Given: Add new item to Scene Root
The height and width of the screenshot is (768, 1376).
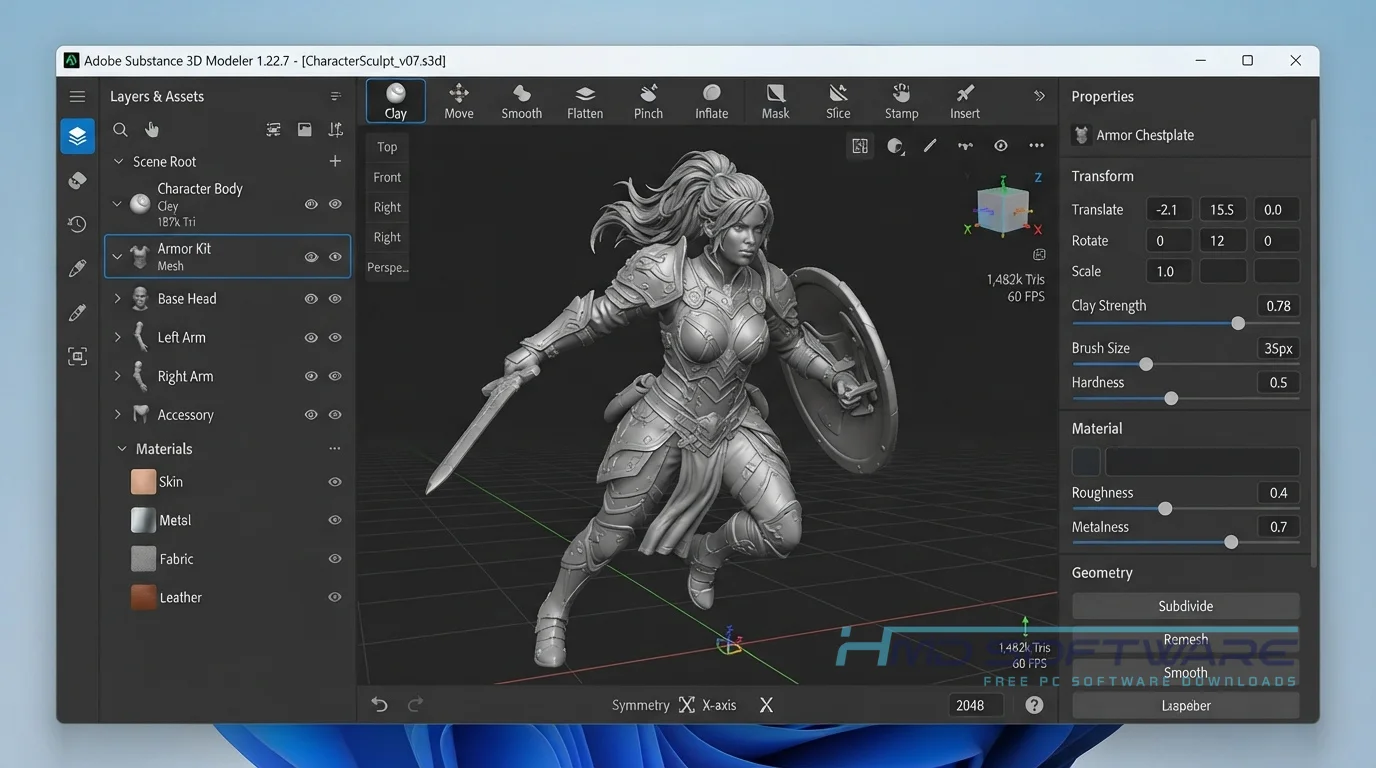Looking at the screenshot, I should click(335, 161).
